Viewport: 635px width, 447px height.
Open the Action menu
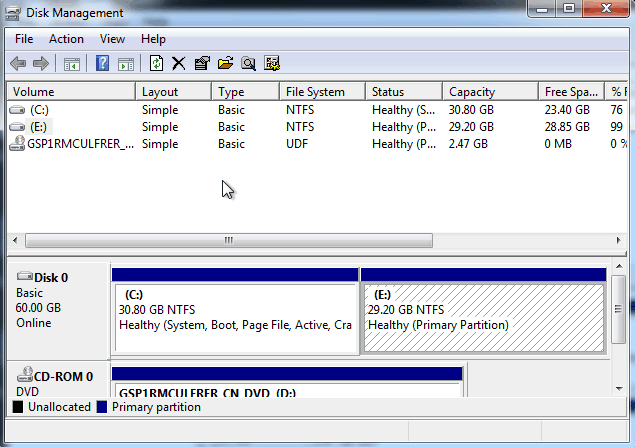point(66,39)
